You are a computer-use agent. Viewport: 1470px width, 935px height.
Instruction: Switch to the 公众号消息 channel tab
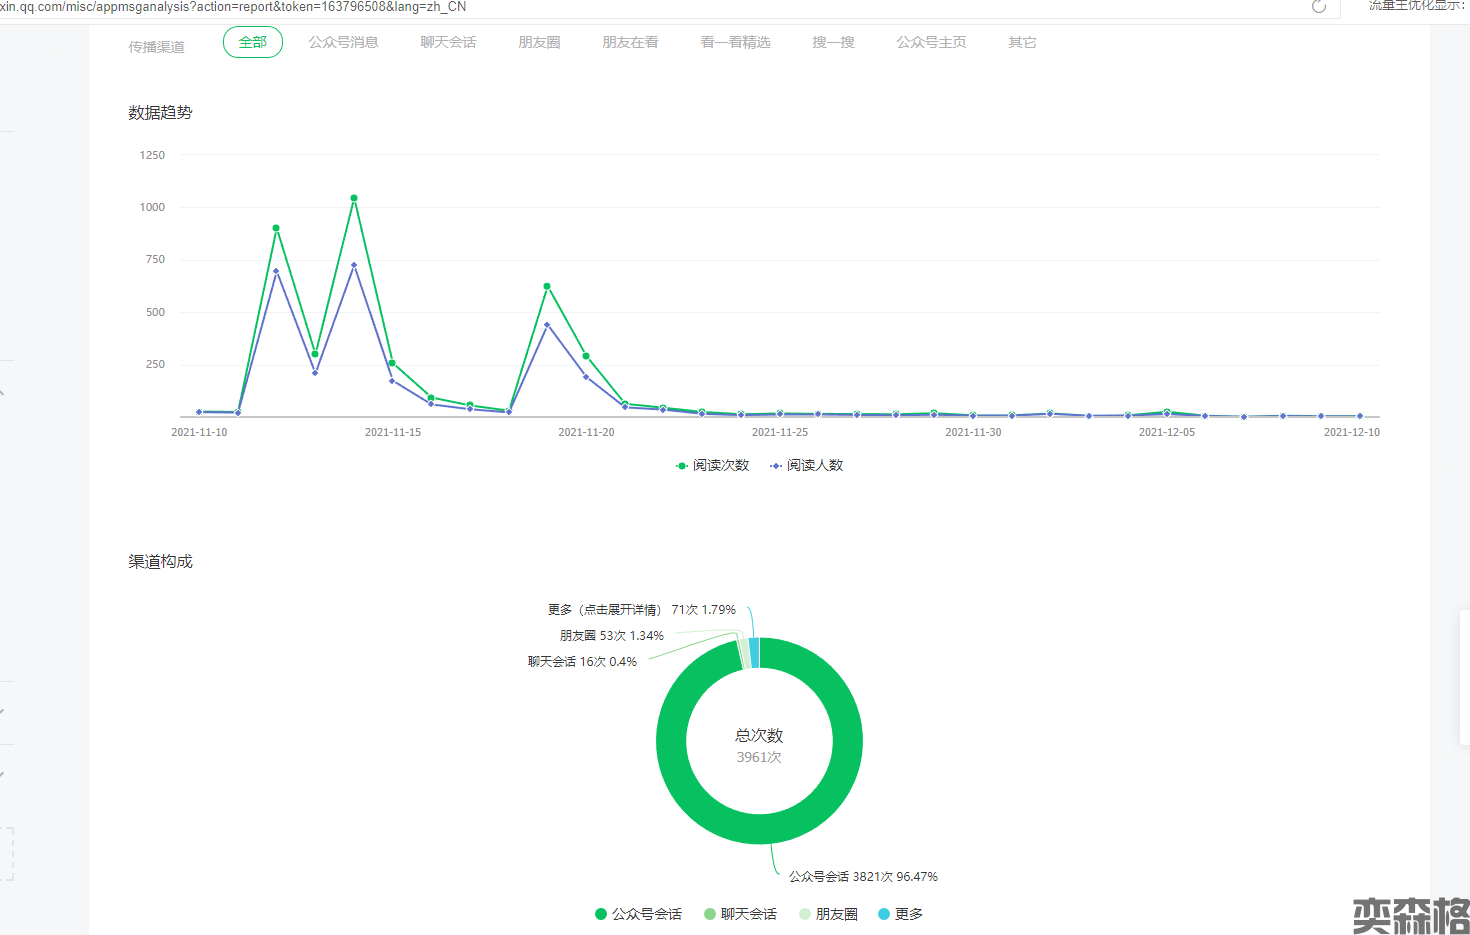(343, 42)
